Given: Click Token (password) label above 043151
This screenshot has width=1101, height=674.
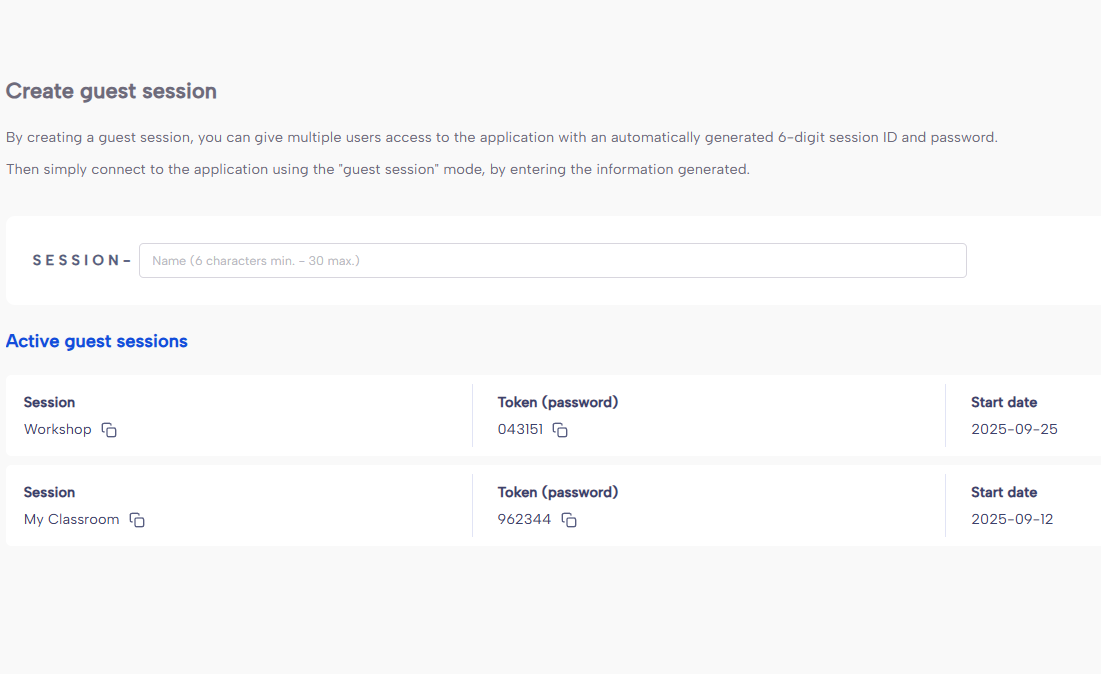Looking at the screenshot, I should [x=558, y=402].
